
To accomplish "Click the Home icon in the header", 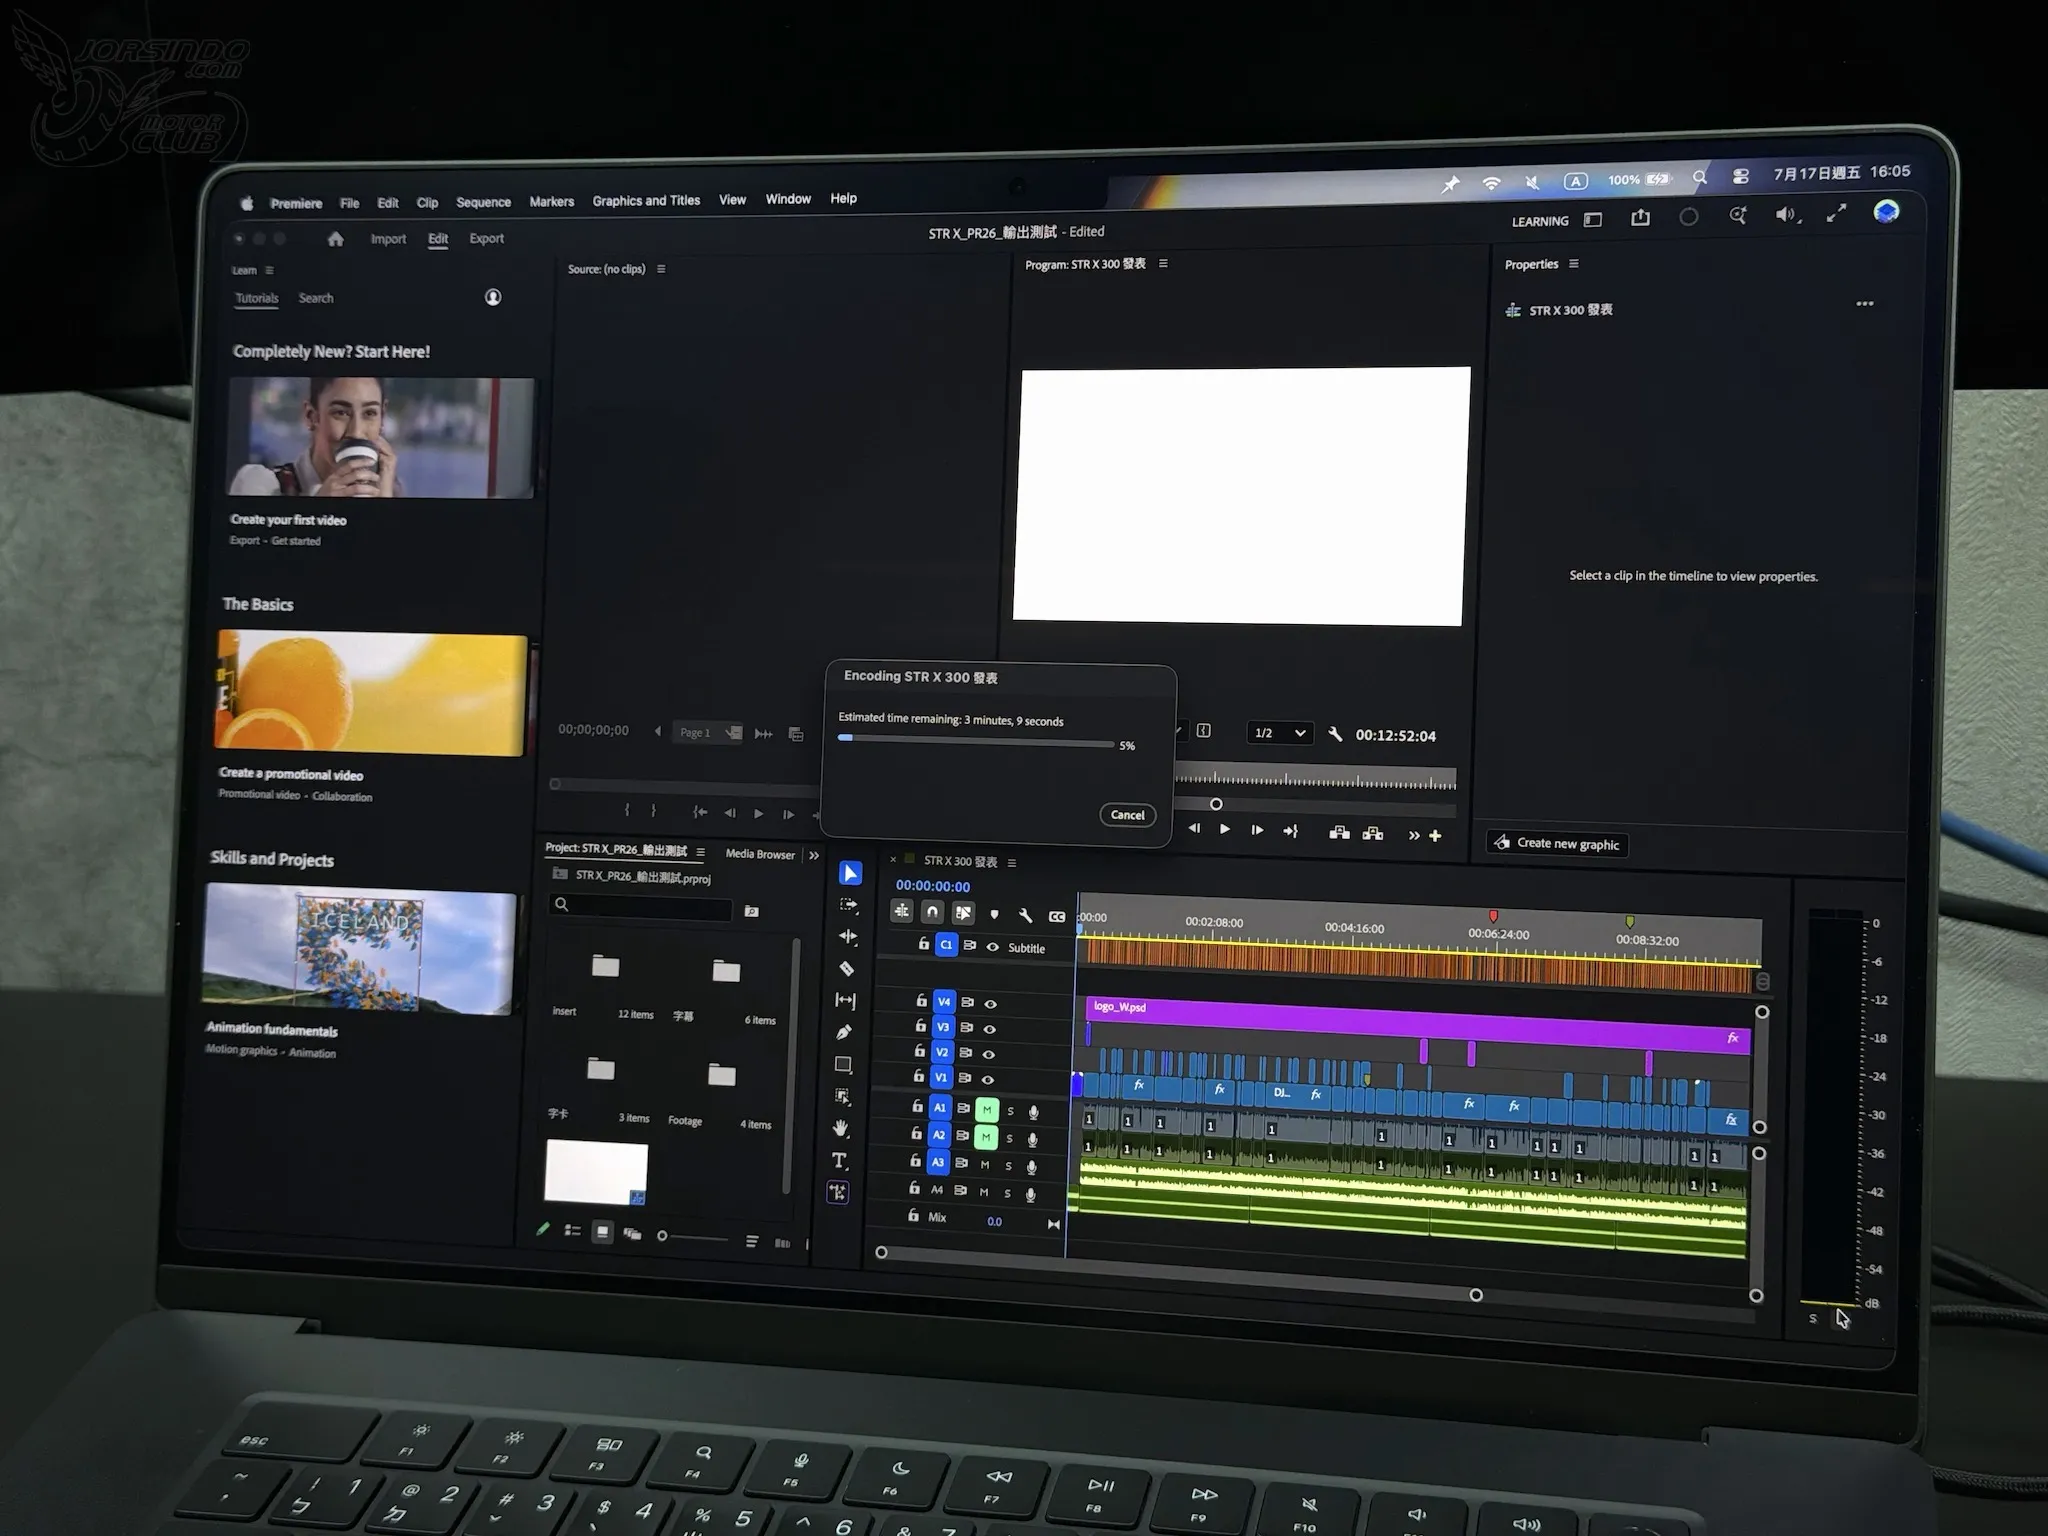I will [335, 239].
